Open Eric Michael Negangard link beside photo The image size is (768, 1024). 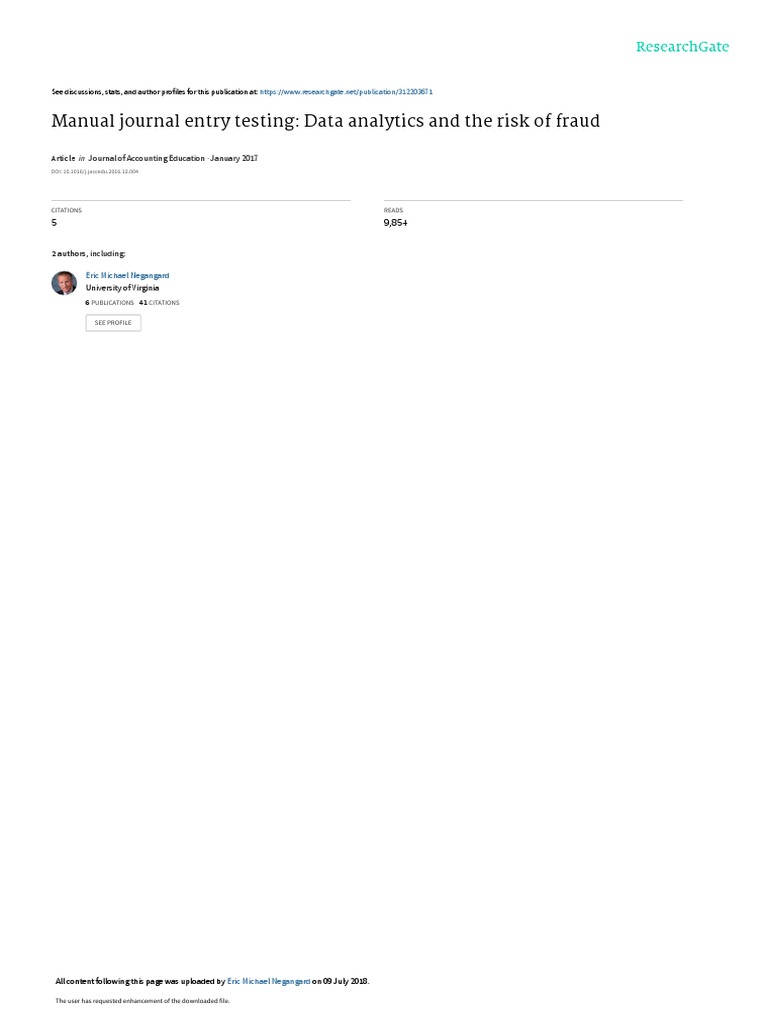tap(127, 276)
